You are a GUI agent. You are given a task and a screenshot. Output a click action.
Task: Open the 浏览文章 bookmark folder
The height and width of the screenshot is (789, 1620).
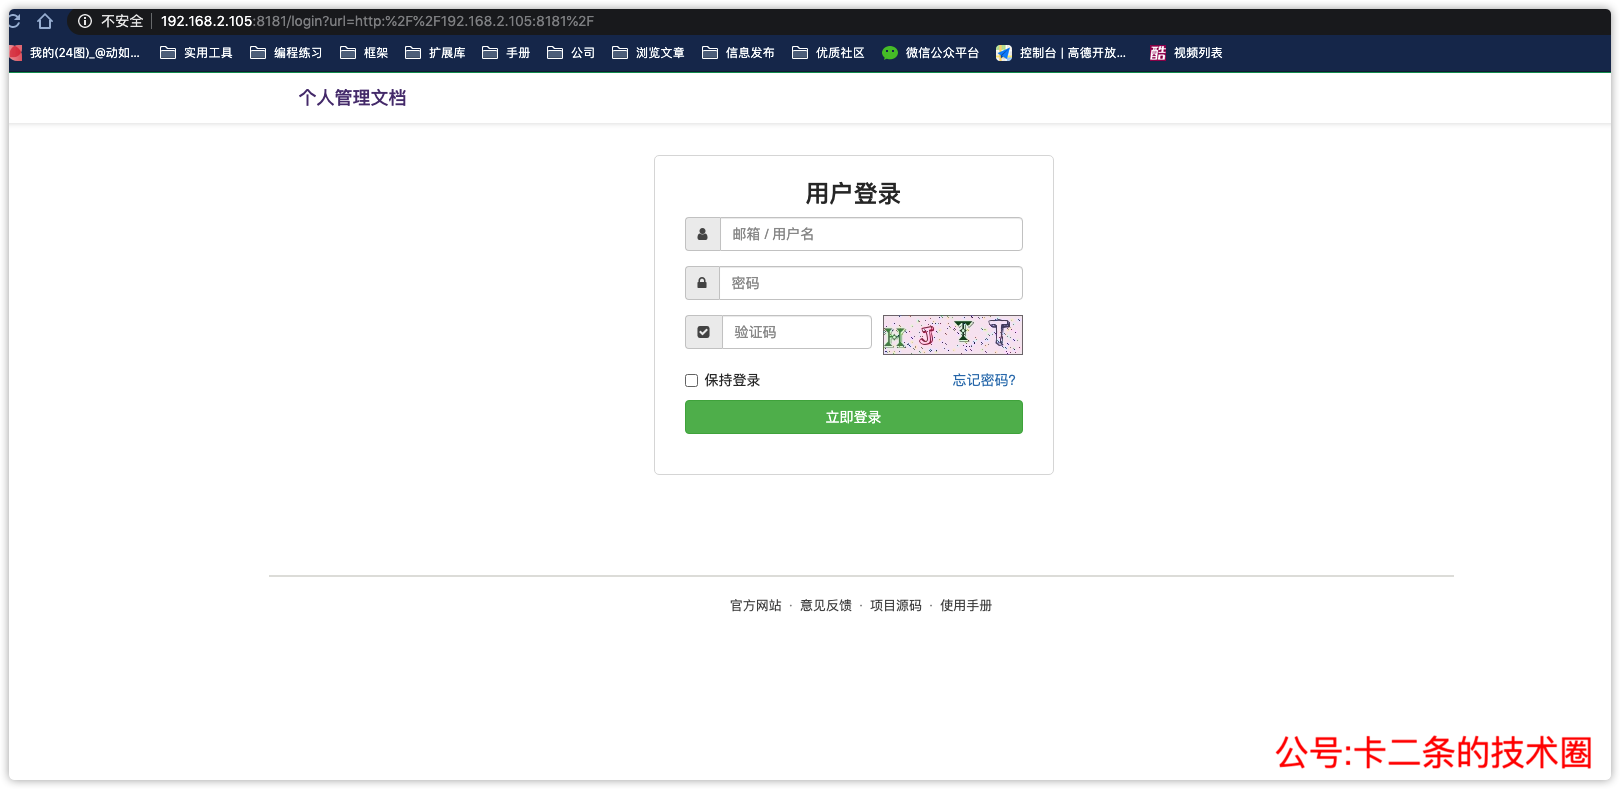click(648, 53)
